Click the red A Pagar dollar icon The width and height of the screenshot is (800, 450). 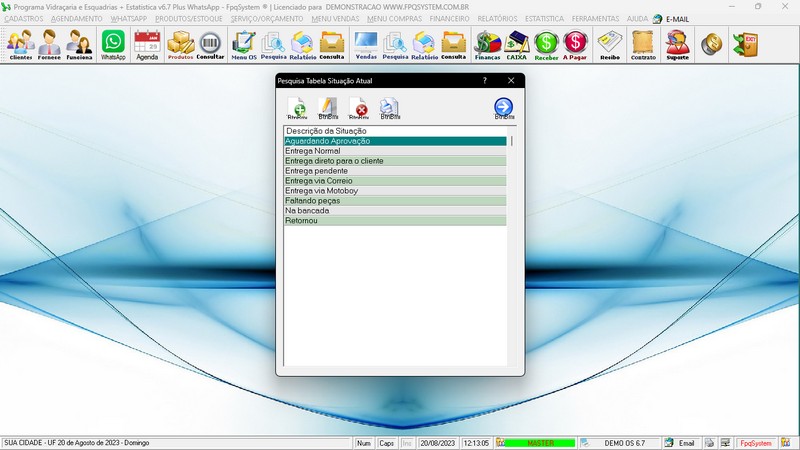pos(575,45)
